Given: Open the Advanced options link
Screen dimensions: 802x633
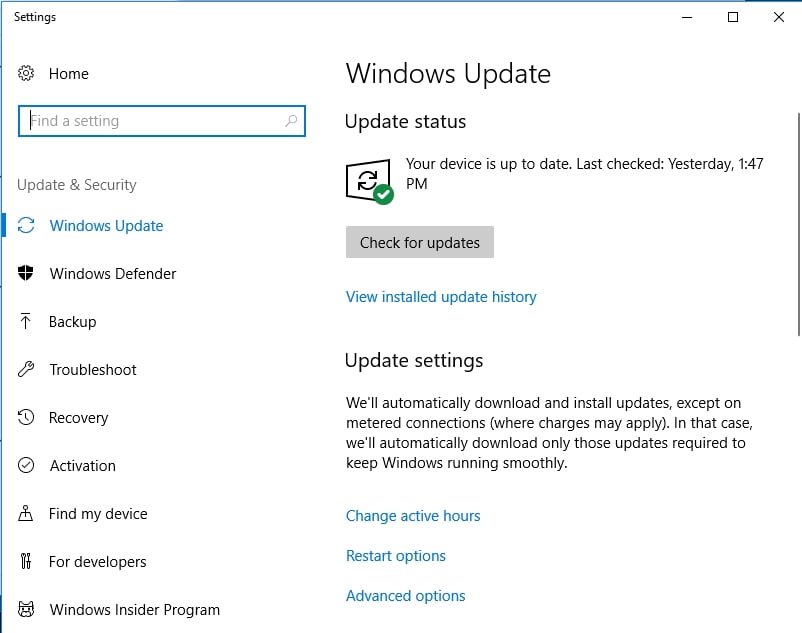Looking at the screenshot, I should click(x=405, y=595).
